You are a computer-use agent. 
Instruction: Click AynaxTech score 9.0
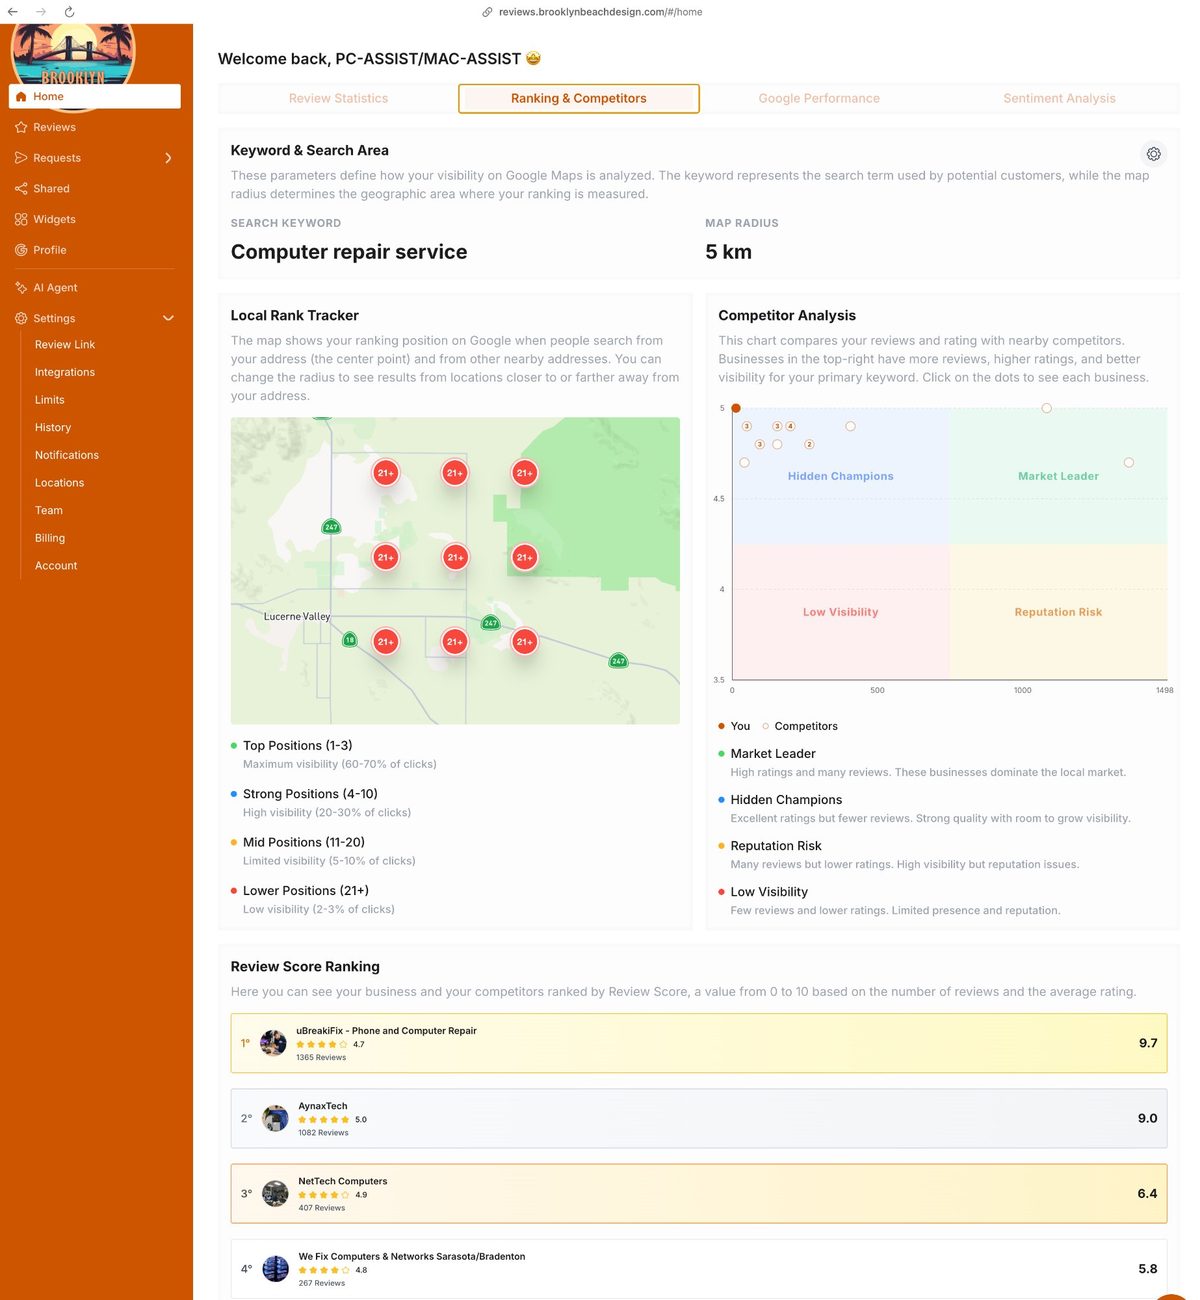tap(1148, 1118)
